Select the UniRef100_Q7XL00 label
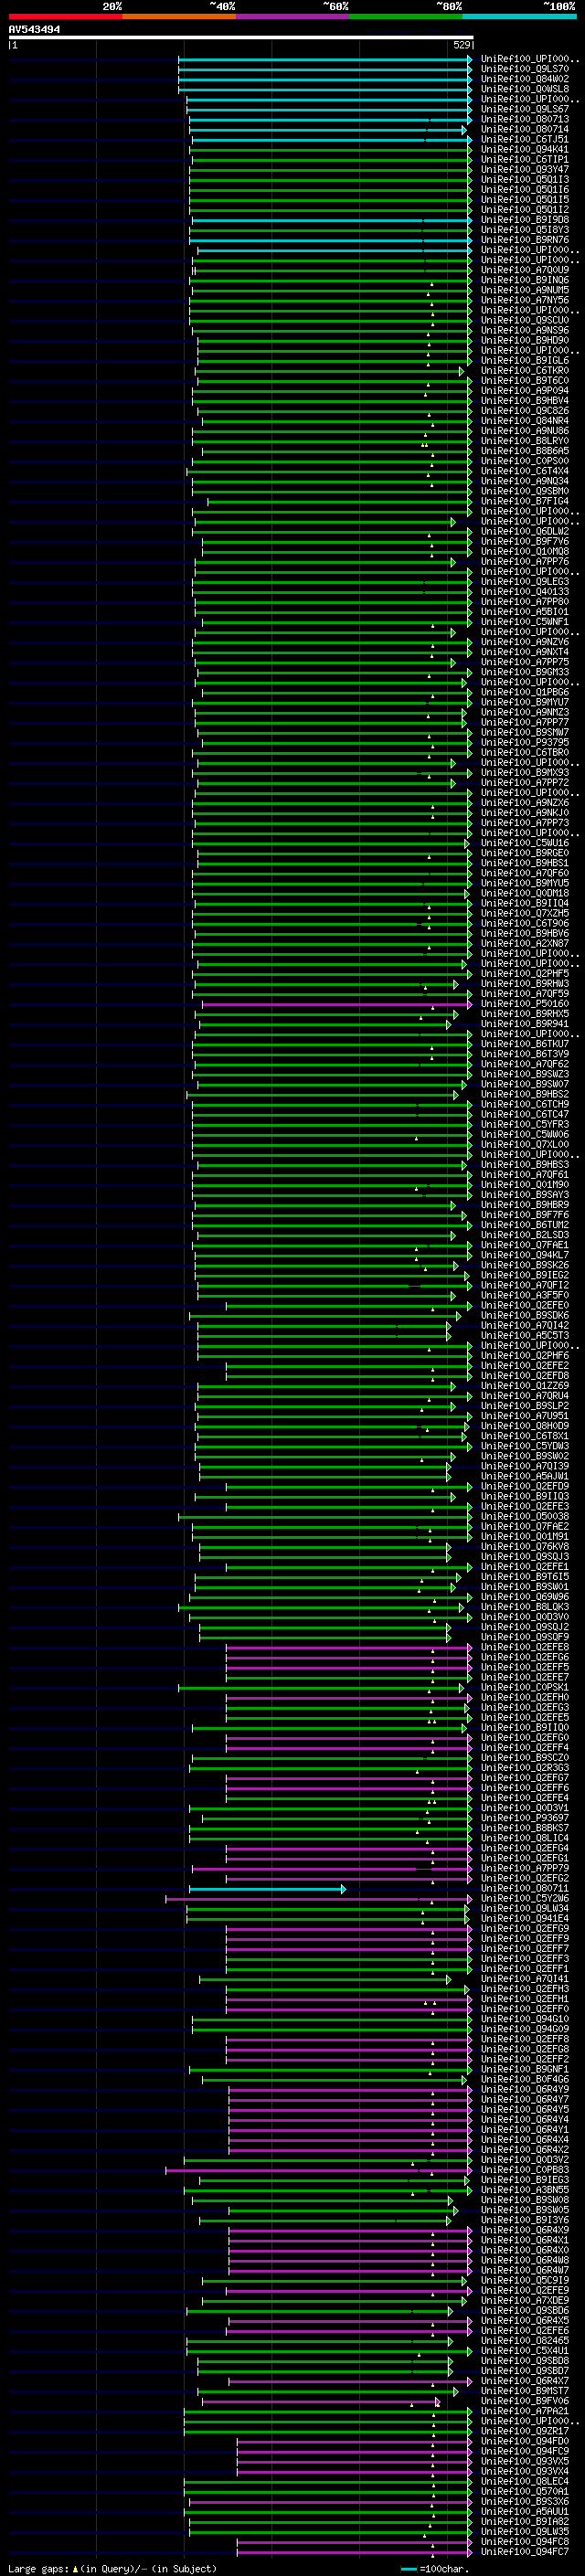Viewport: 585px width, 2576px height. coord(525,1145)
